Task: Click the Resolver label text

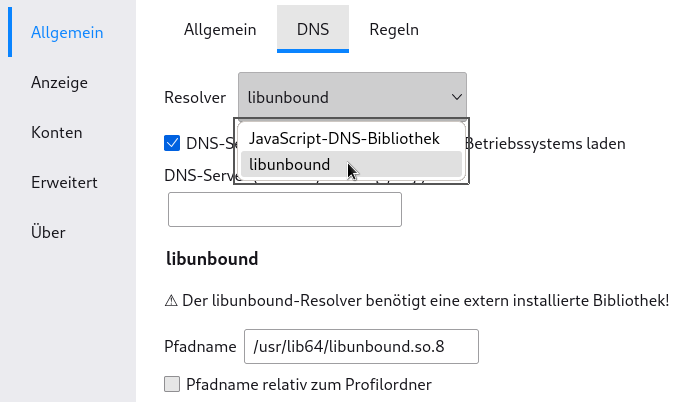Action: point(195,97)
